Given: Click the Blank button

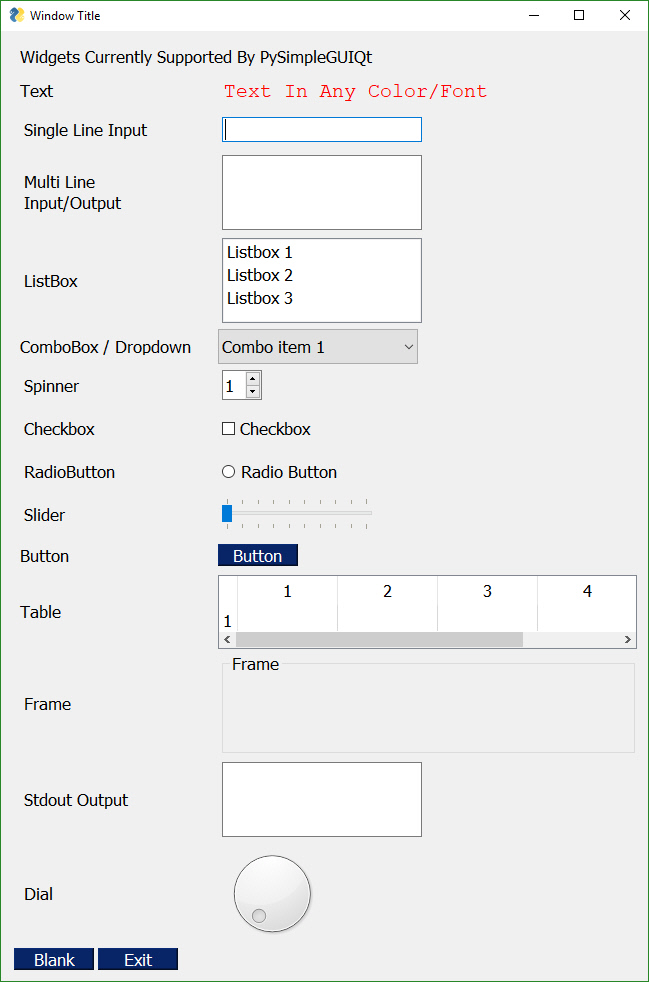Looking at the screenshot, I should point(54,959).
